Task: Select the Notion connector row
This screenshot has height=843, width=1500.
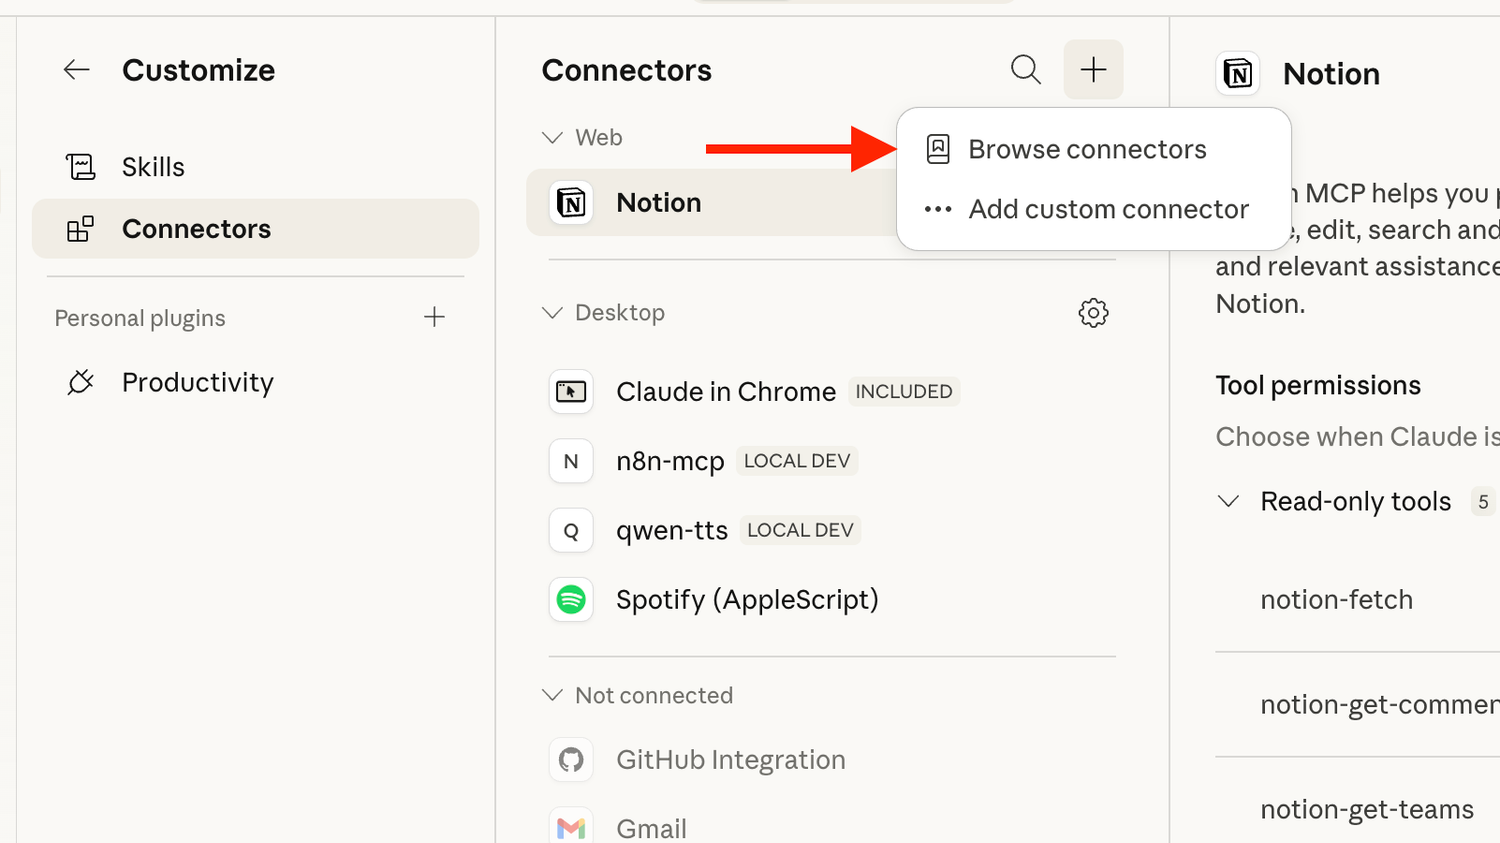Action: click(x=712, y=203)
